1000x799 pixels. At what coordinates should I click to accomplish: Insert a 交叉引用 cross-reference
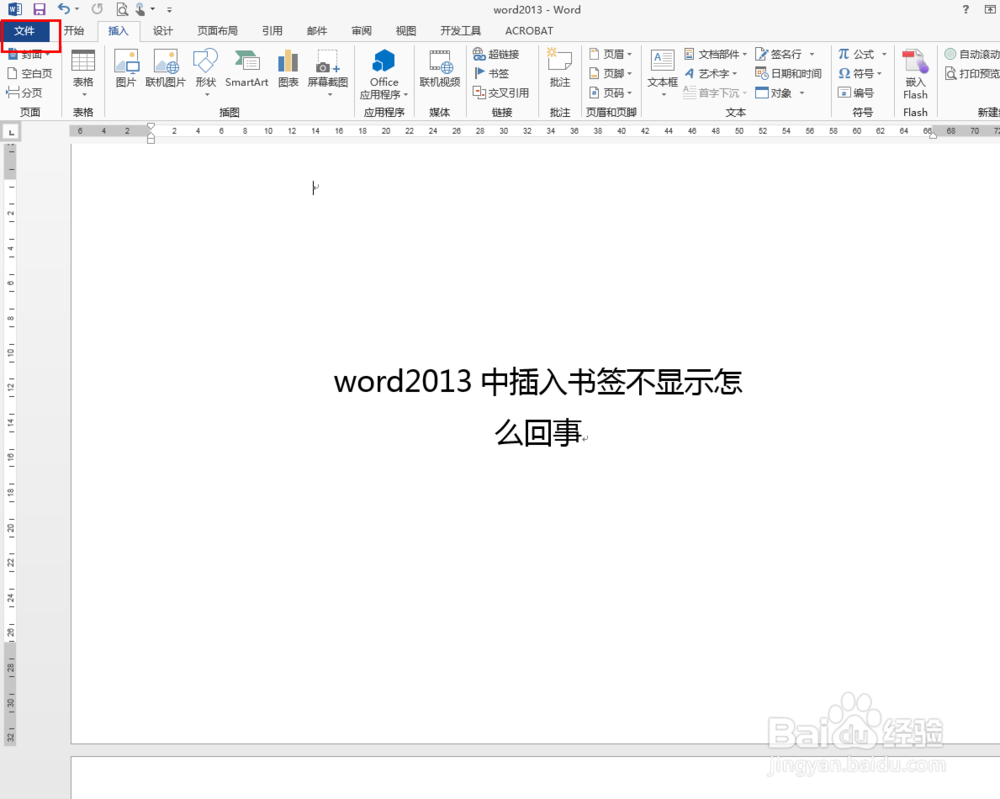pos(501,92)
